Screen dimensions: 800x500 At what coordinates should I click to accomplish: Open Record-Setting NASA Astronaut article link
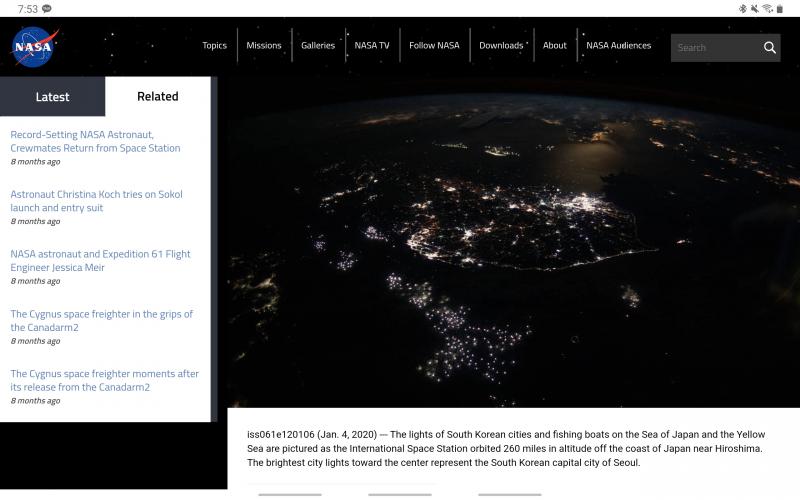tap(95, 141)
